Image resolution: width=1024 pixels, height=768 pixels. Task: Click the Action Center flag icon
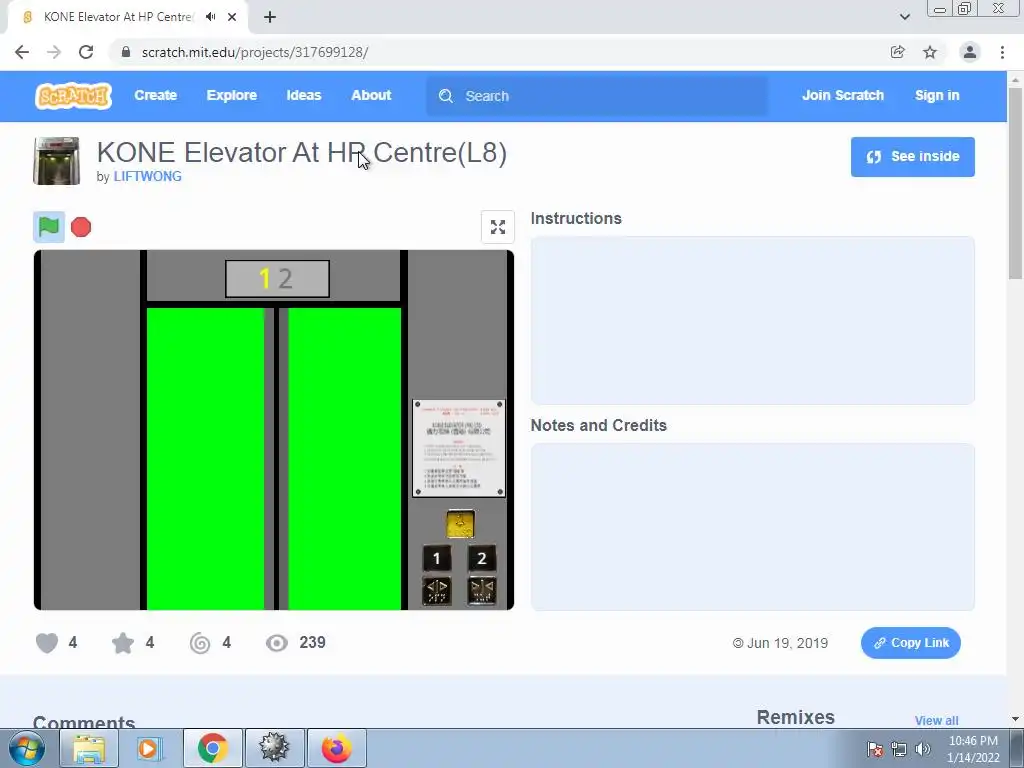pos(875,749)
